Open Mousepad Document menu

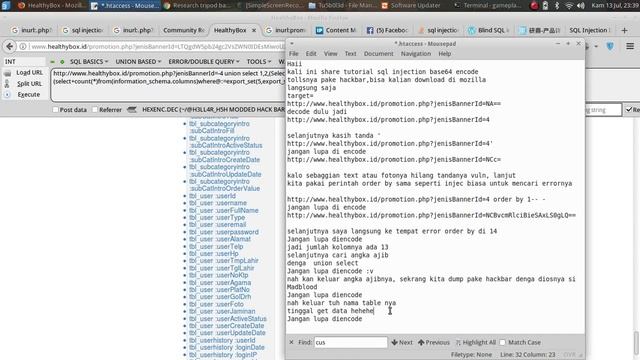tap(379, 54)
